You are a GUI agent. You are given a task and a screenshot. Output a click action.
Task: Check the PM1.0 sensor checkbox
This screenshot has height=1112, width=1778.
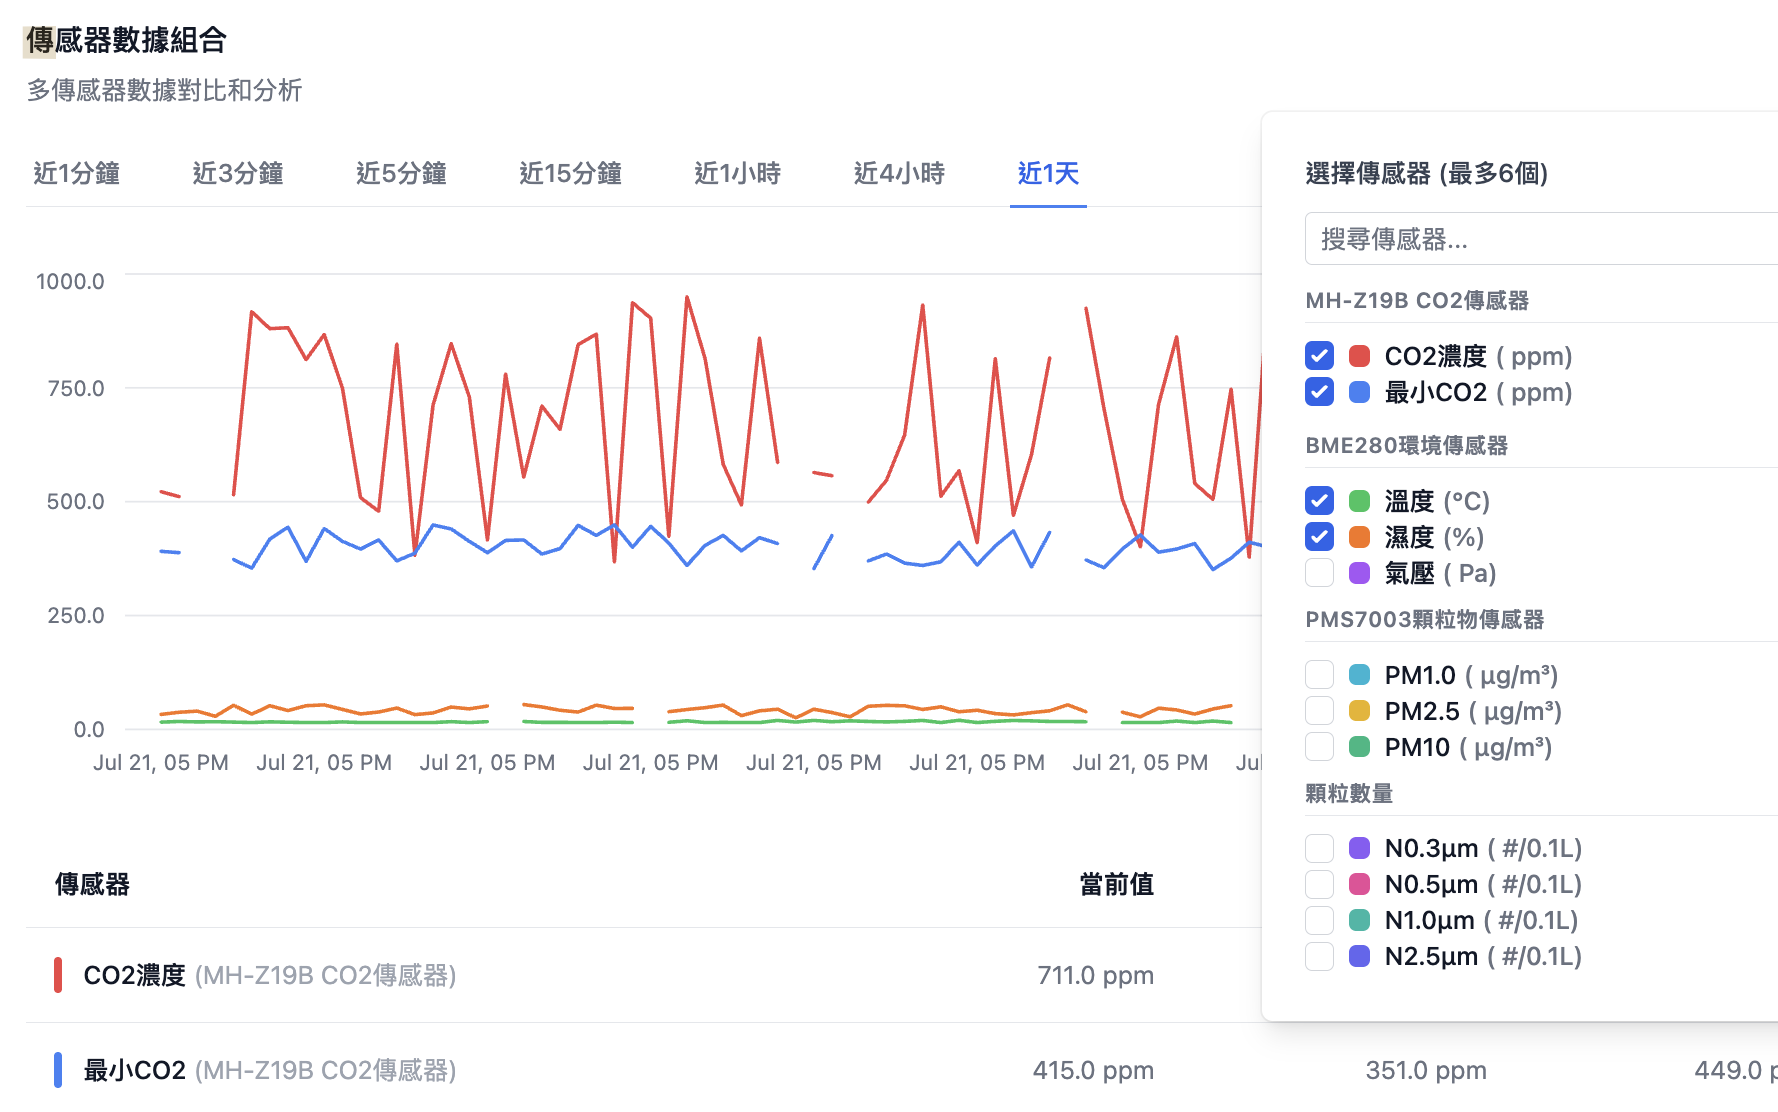point(1319,675)
